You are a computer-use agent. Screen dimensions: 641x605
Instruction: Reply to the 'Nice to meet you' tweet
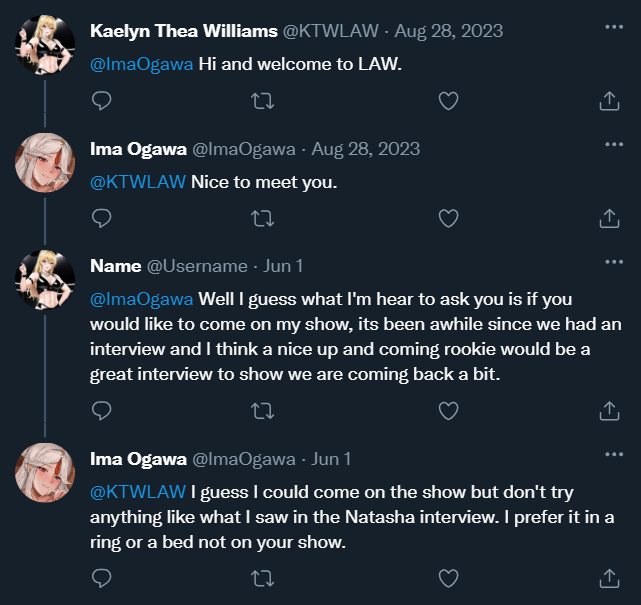point(101,217)
